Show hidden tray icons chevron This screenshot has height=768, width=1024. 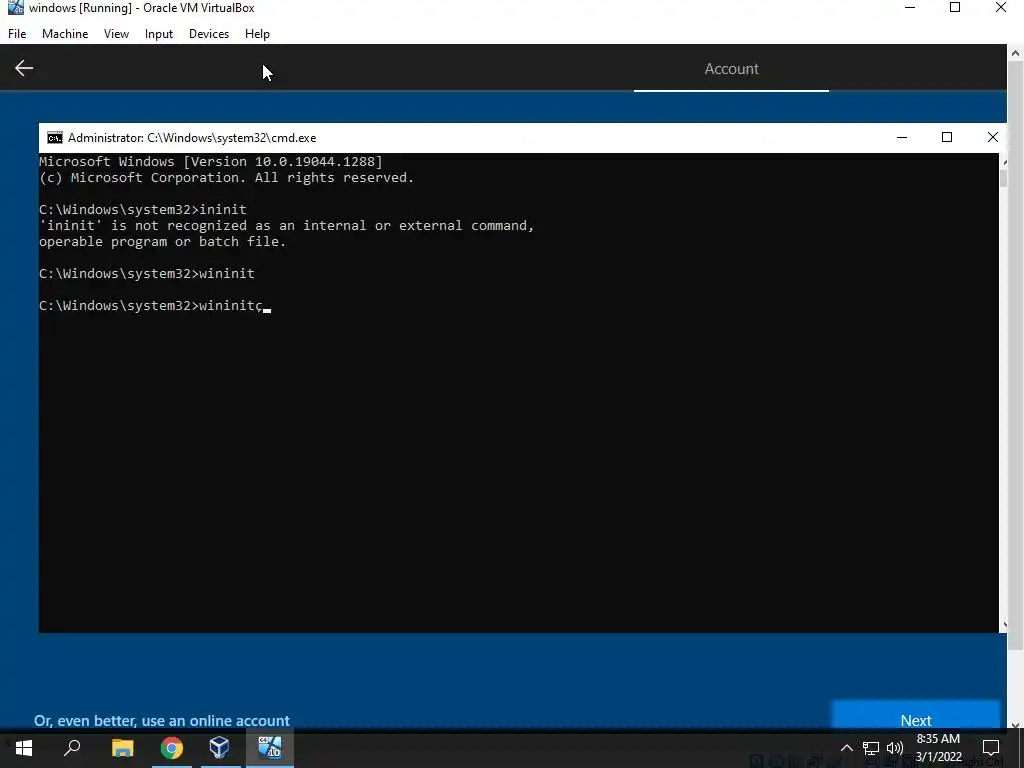(846, 748)
